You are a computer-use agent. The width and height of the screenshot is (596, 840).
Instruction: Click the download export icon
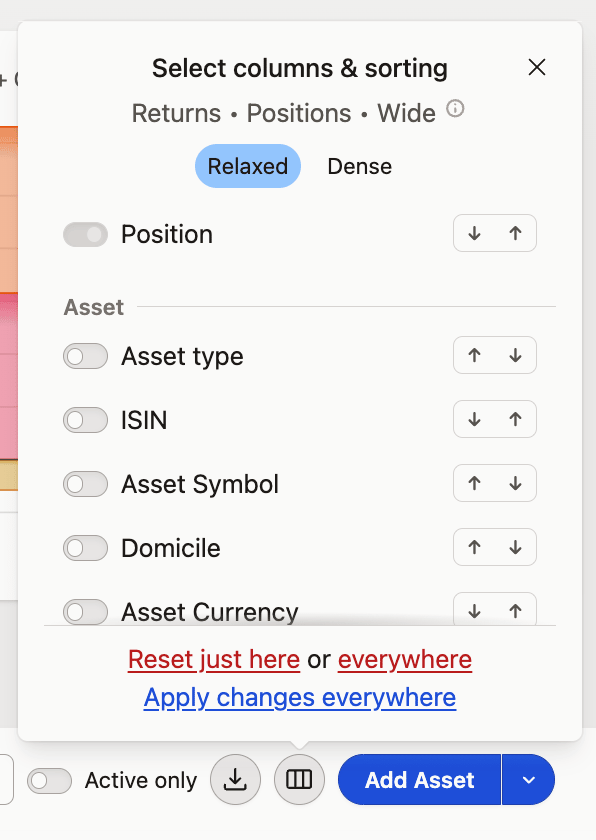point(236,779)
